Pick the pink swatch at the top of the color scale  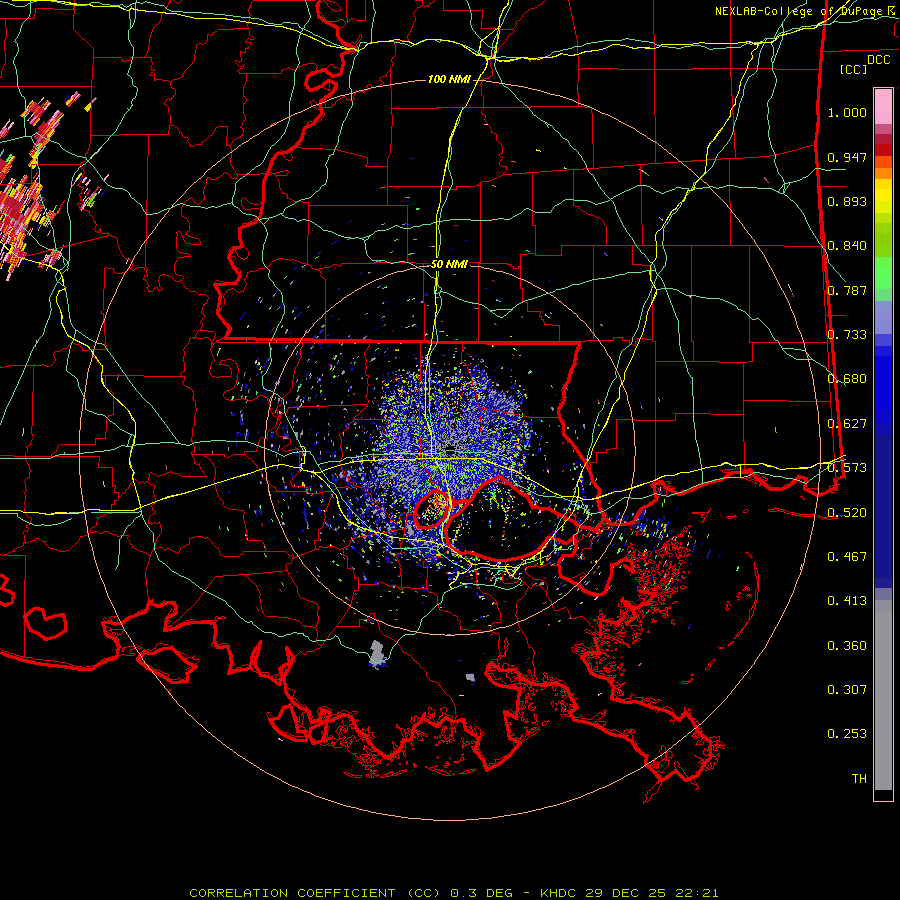(x=883, y=106)
